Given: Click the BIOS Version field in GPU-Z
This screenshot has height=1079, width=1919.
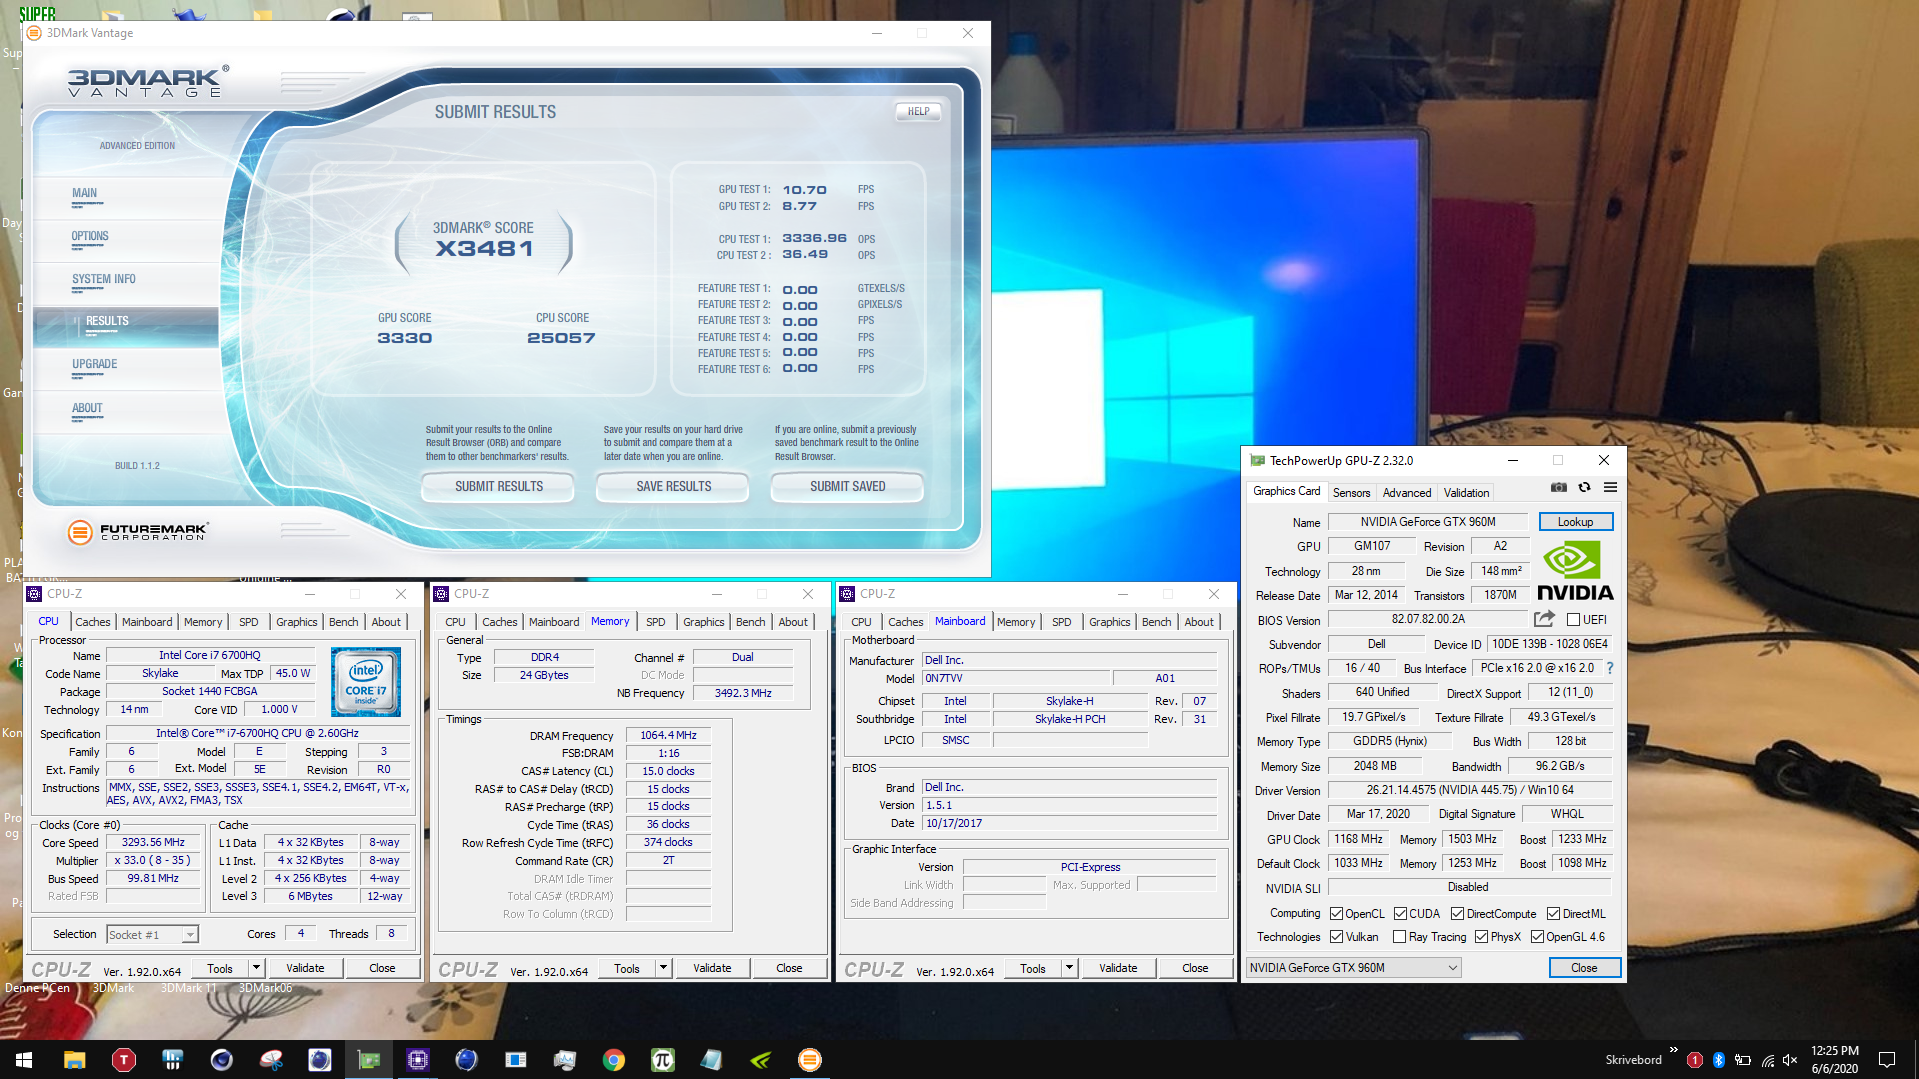Looking at the screenshot, I should tap(1427, 620).
